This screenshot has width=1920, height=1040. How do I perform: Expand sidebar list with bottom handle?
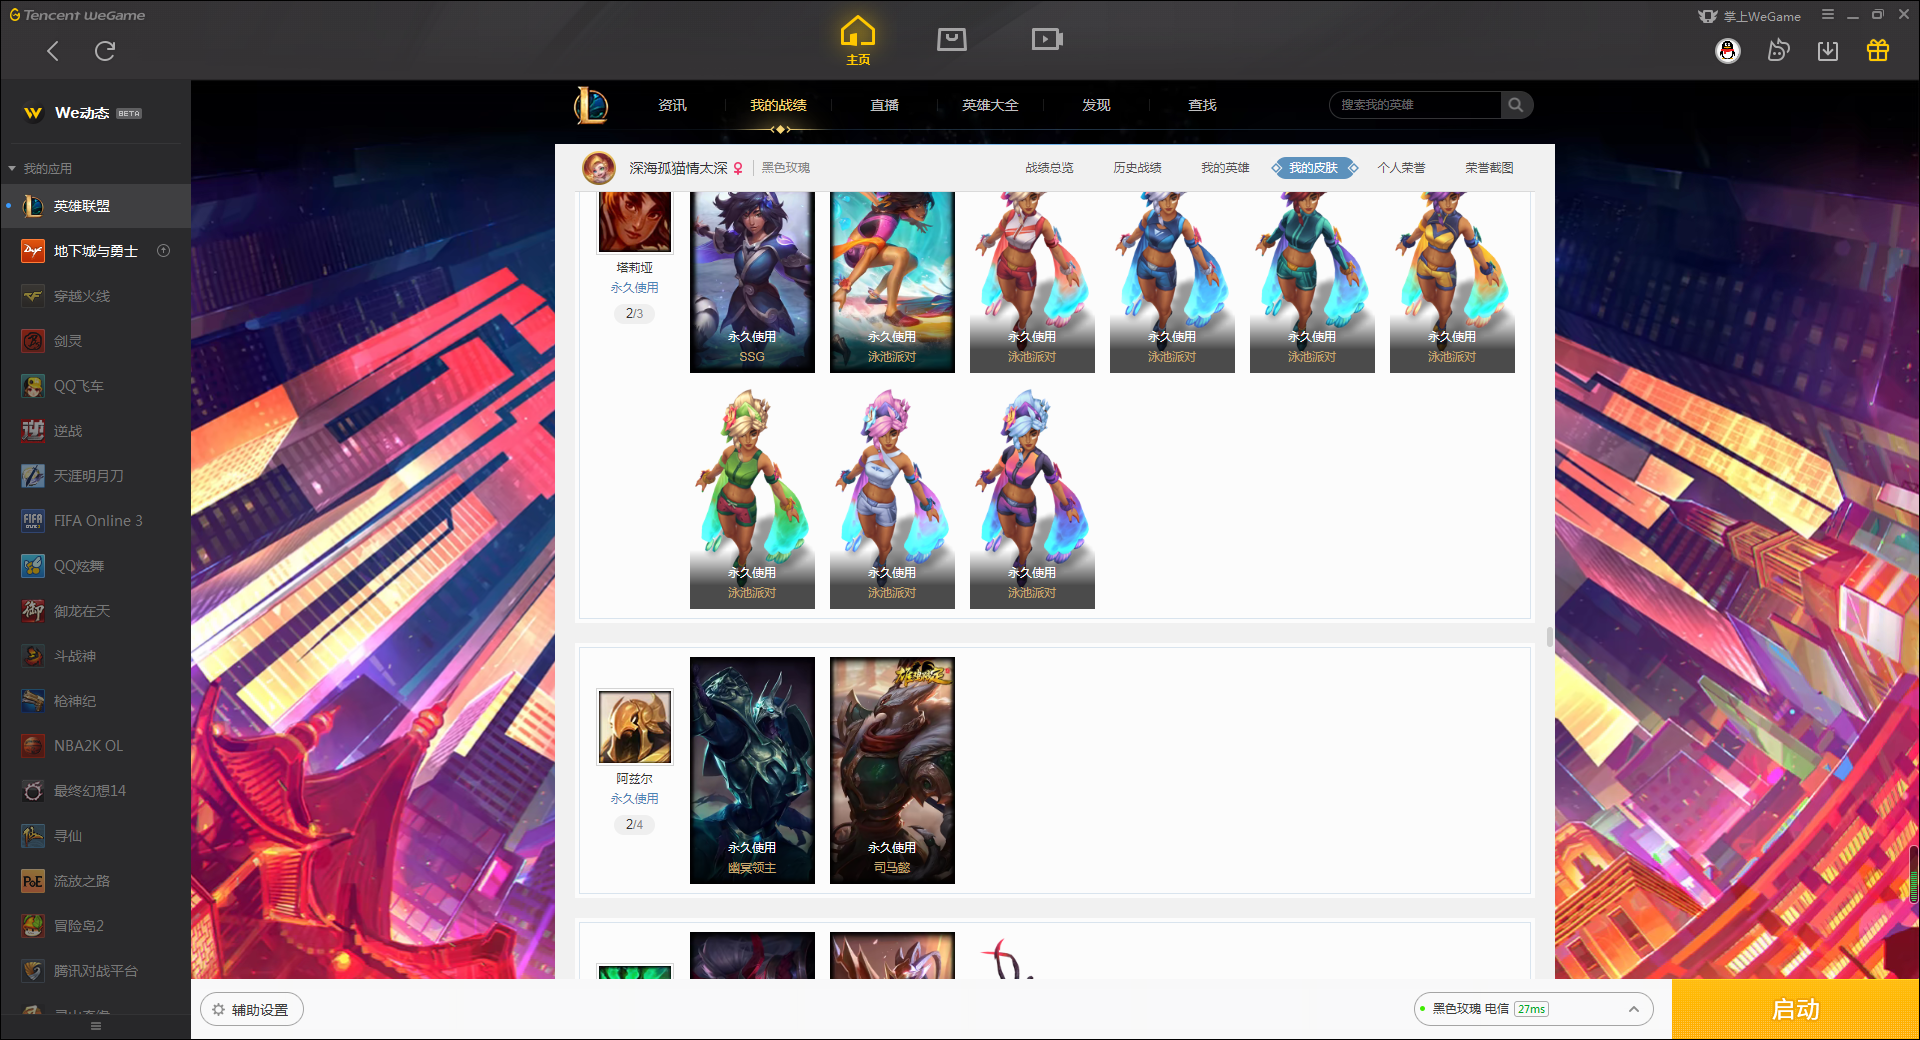(x=96, y=1027)
